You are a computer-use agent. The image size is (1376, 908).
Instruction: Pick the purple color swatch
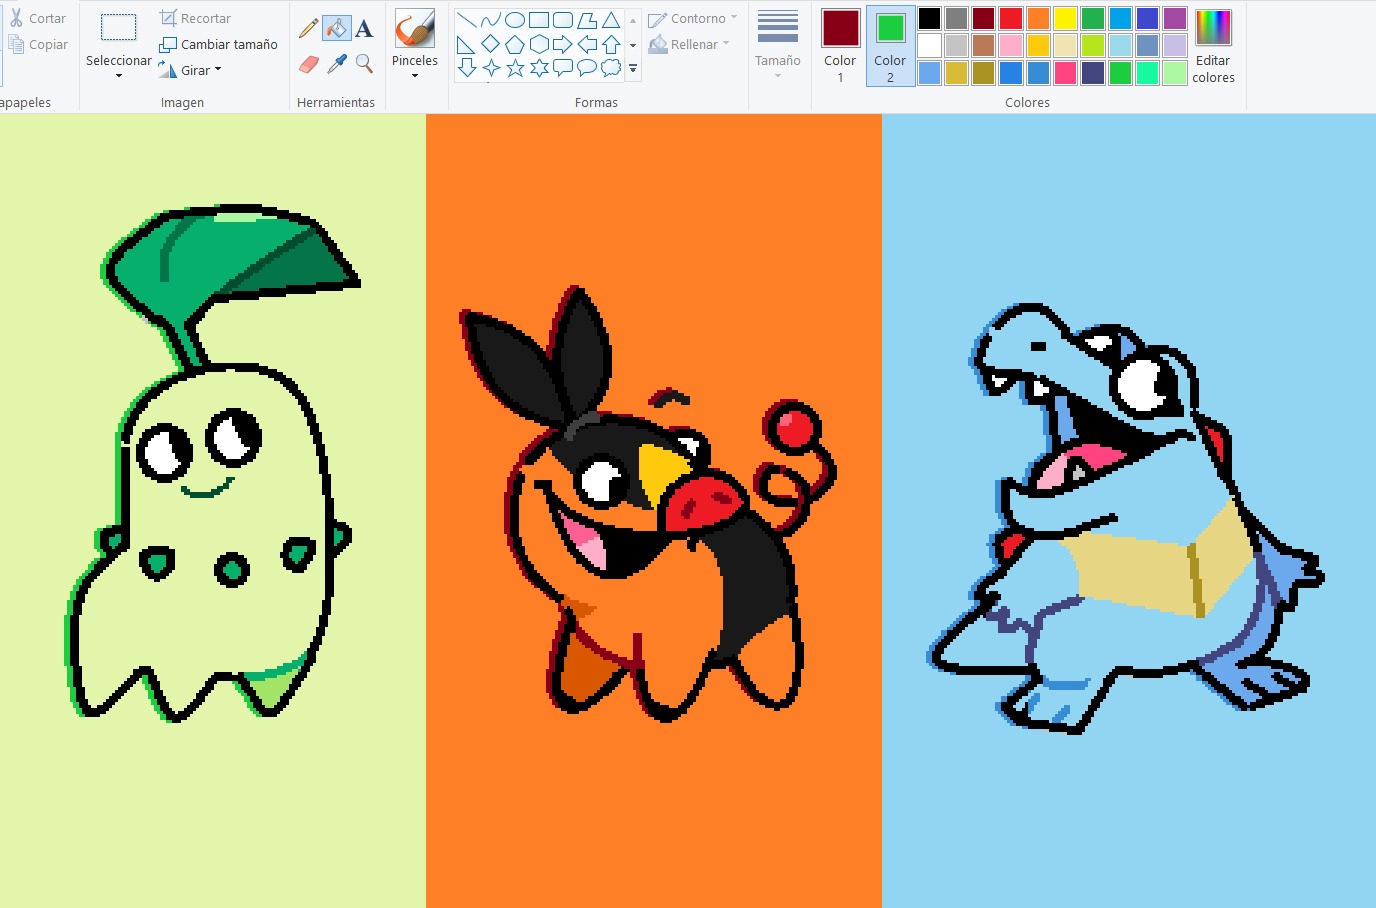coord(1175,19)
